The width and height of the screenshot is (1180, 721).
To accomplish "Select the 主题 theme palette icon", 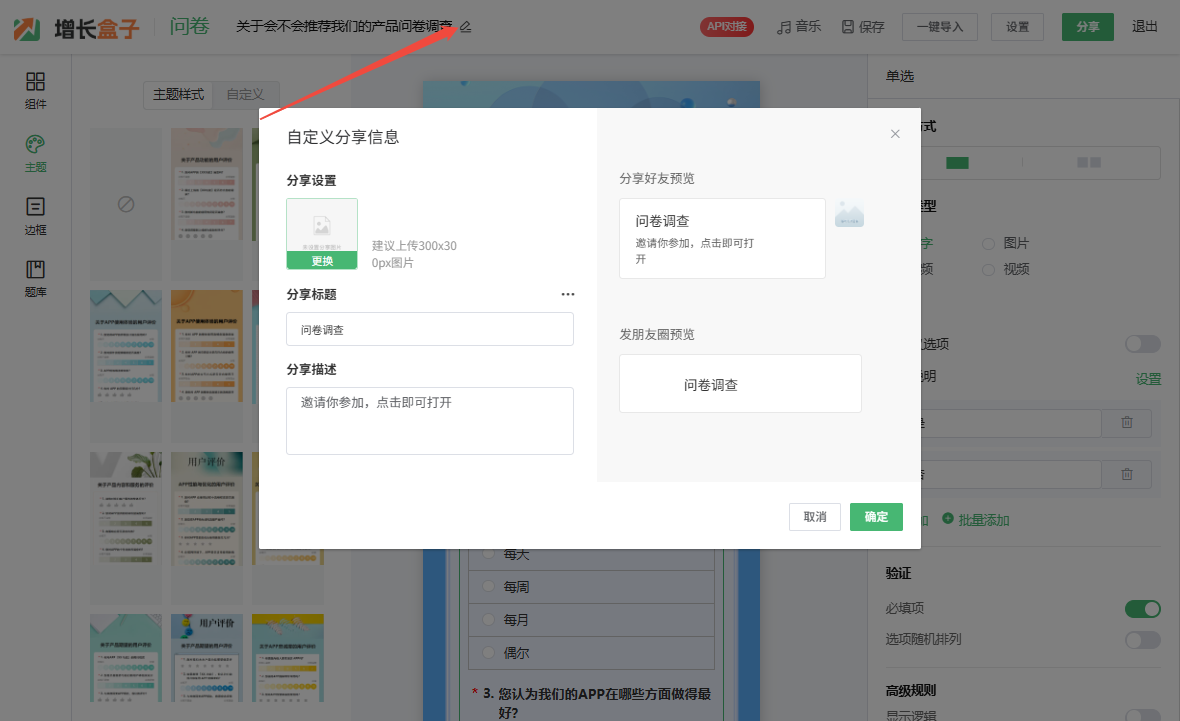I will [x=35, y=145].
